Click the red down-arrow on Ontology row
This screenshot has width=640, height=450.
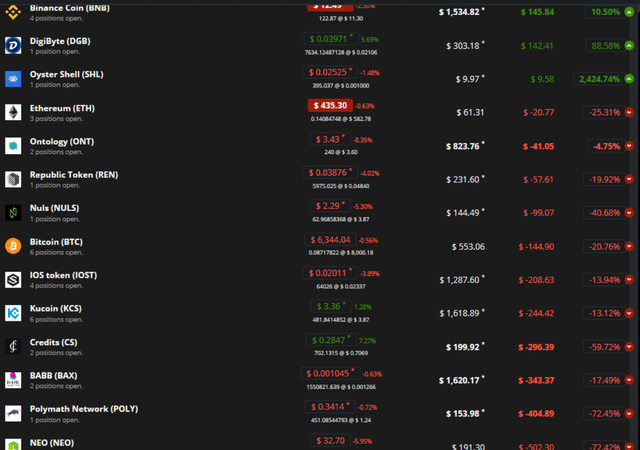coord(629,146)
